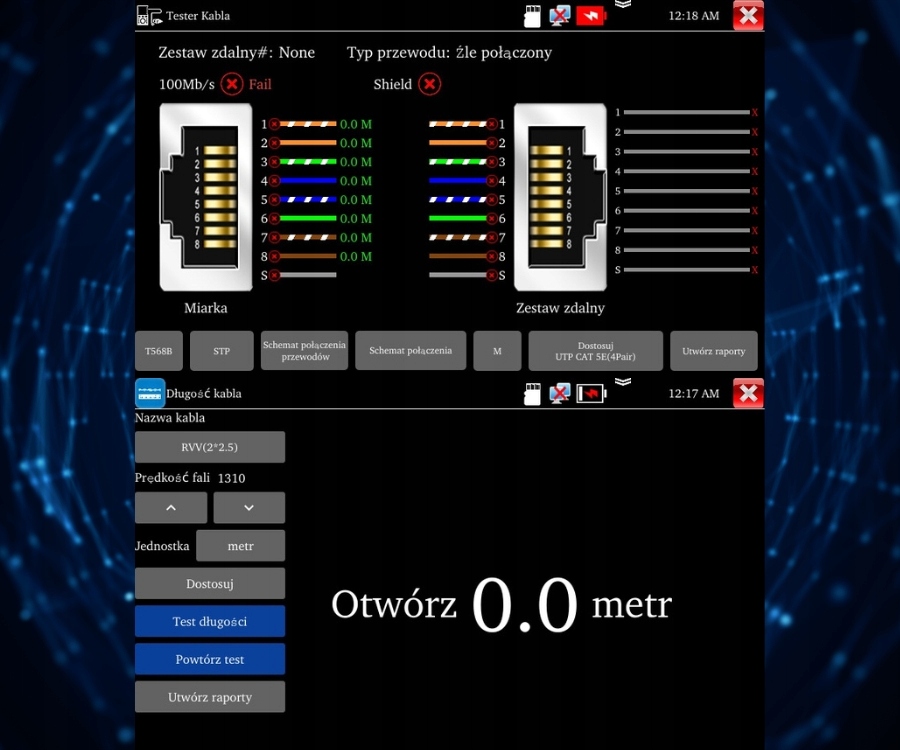The height and width of the screenshot is (750, 900).
Task: Click the Długość kabla app icon
Action: 150,393
